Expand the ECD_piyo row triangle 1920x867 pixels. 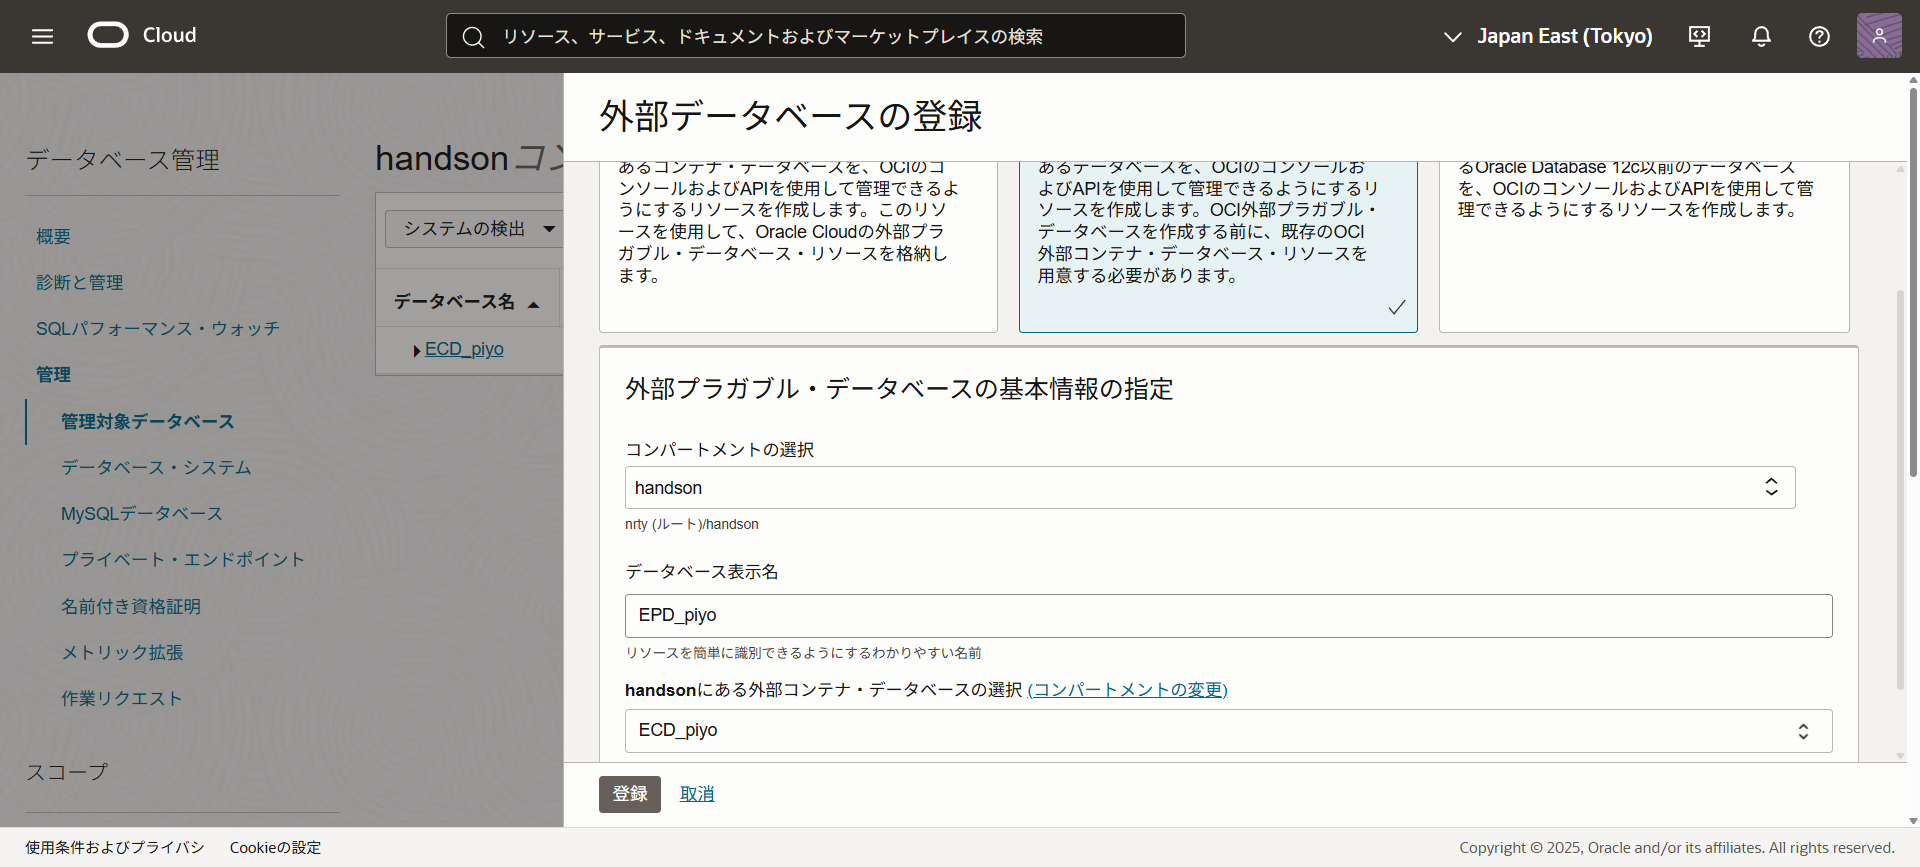coord(416,350)
